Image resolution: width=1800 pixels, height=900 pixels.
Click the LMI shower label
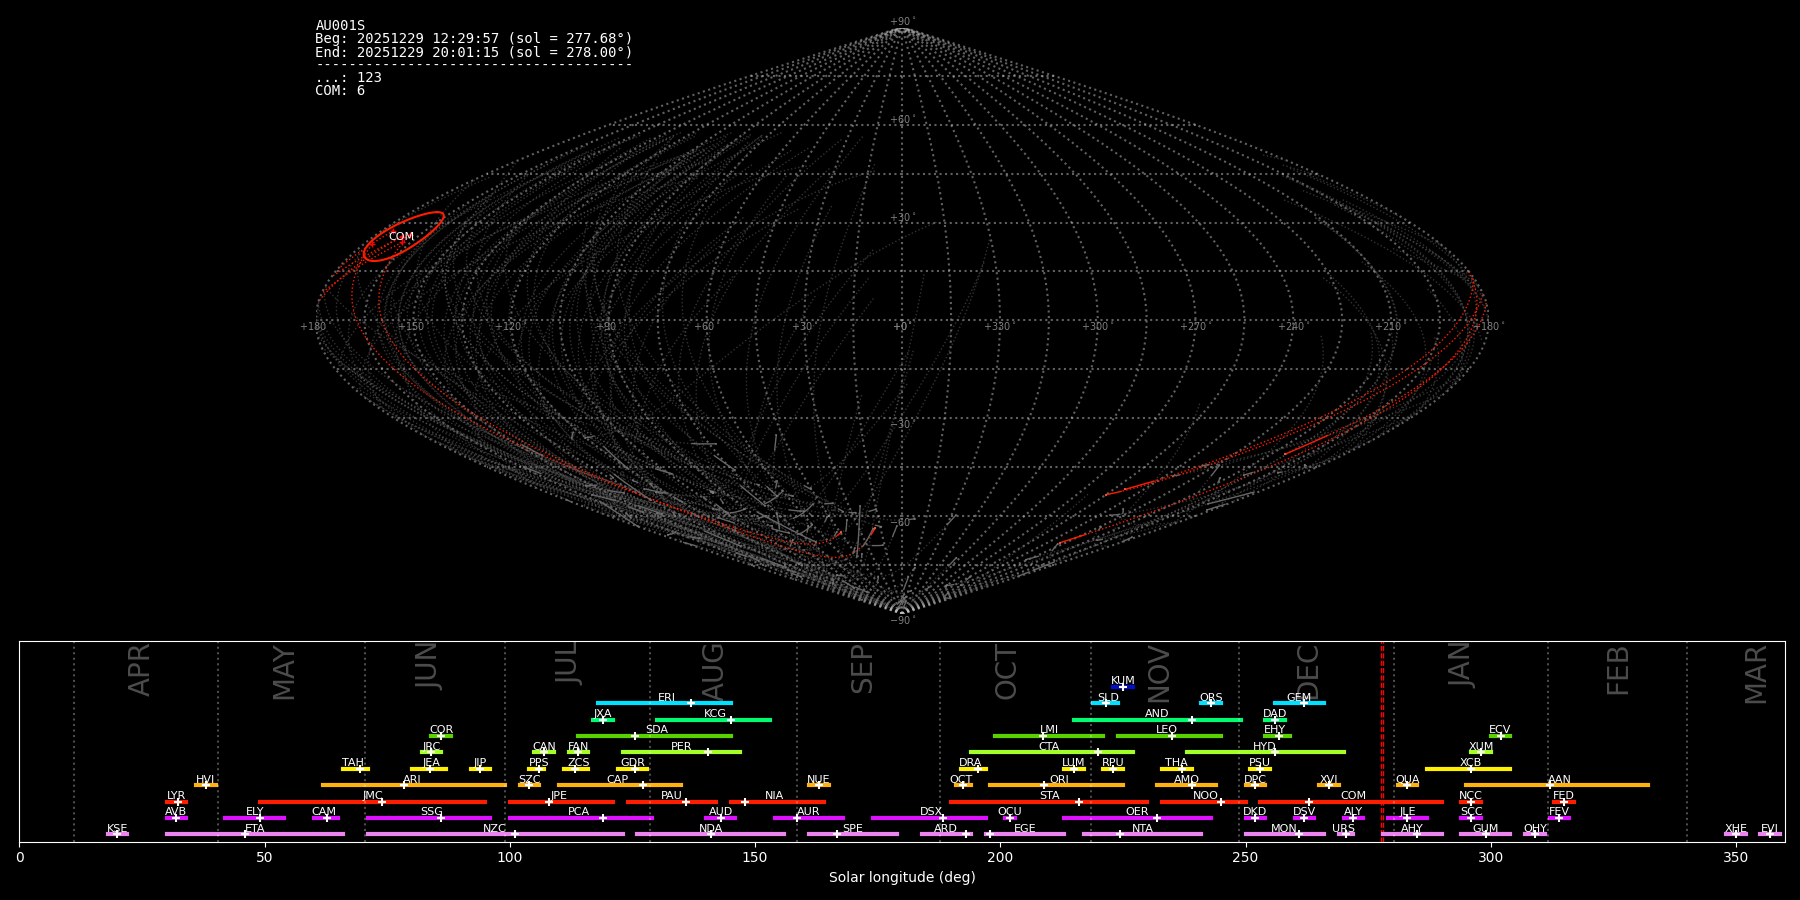tap(1049, 730)
